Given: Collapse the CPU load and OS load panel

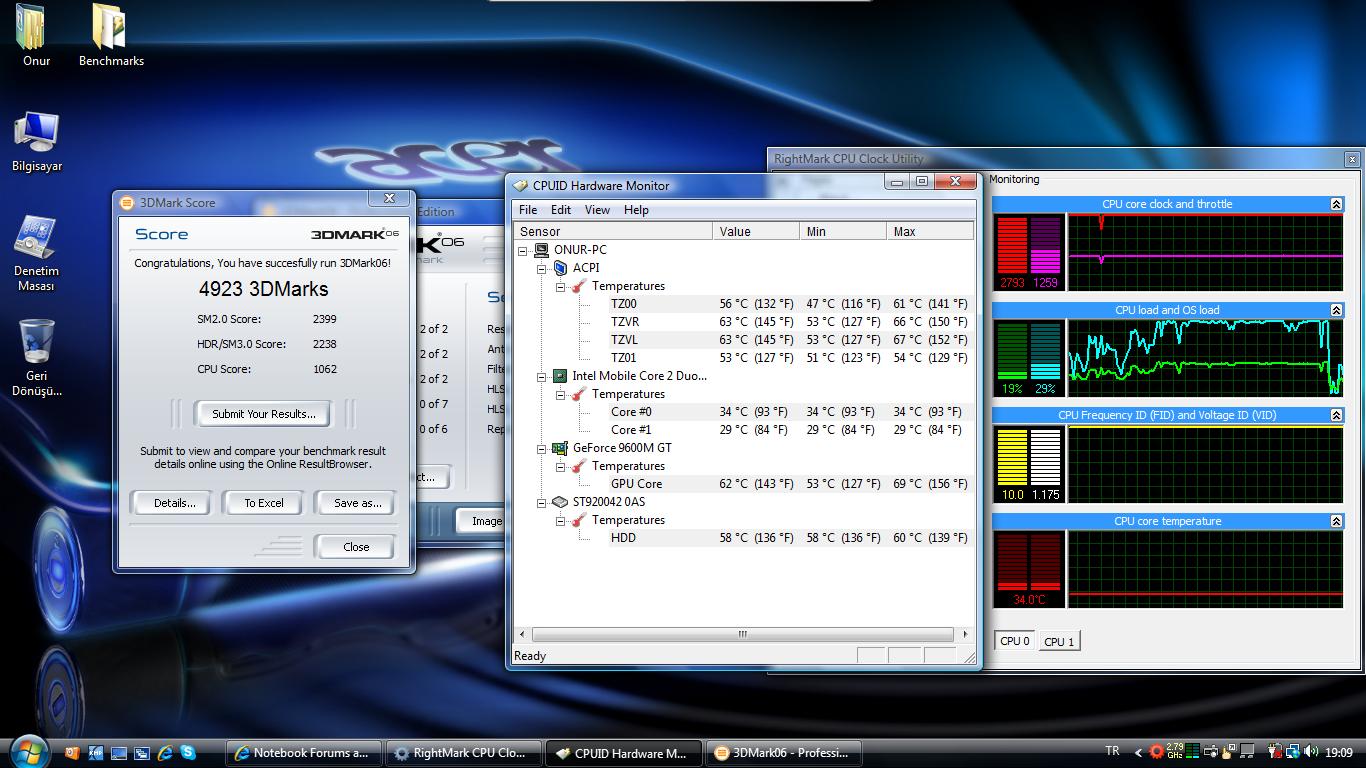Looking at the screenshot, I should pyautogui.click(x=1336, y=310).
